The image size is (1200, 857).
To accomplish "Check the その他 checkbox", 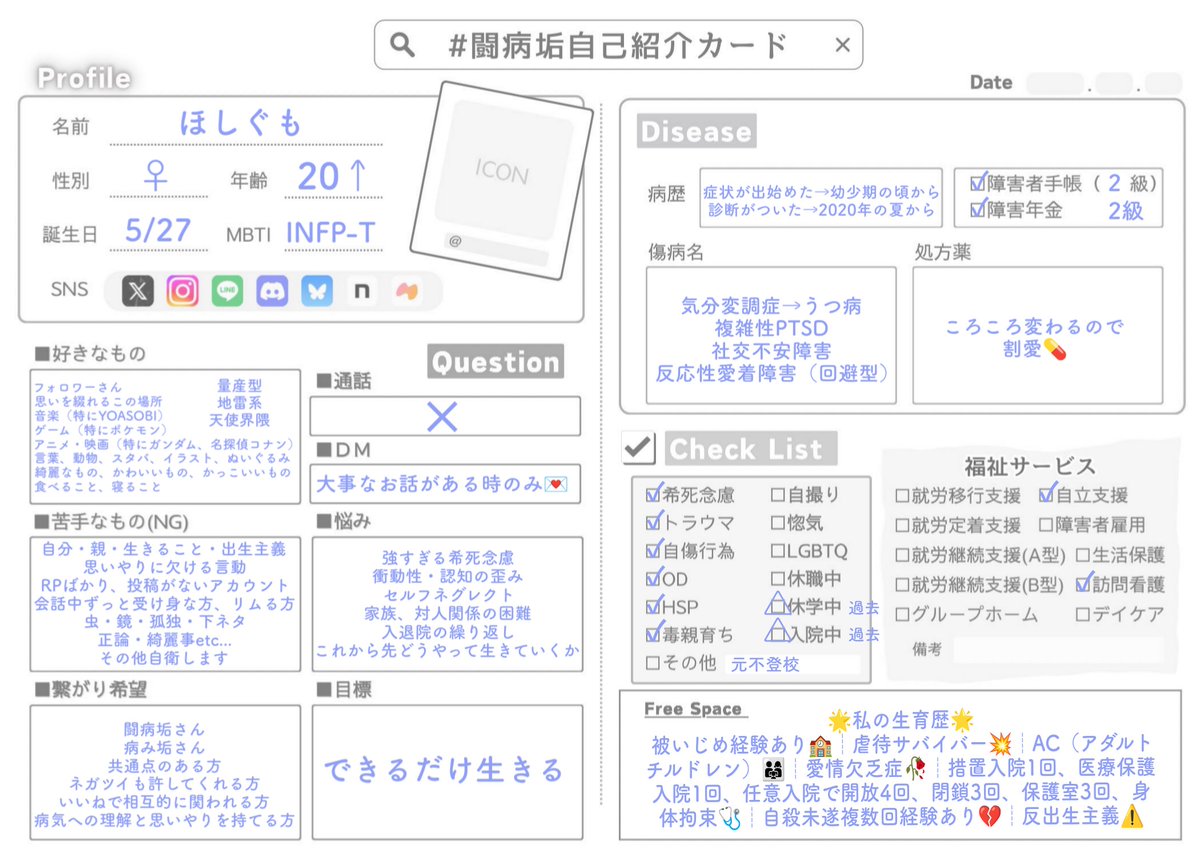I will coord(653,662).
